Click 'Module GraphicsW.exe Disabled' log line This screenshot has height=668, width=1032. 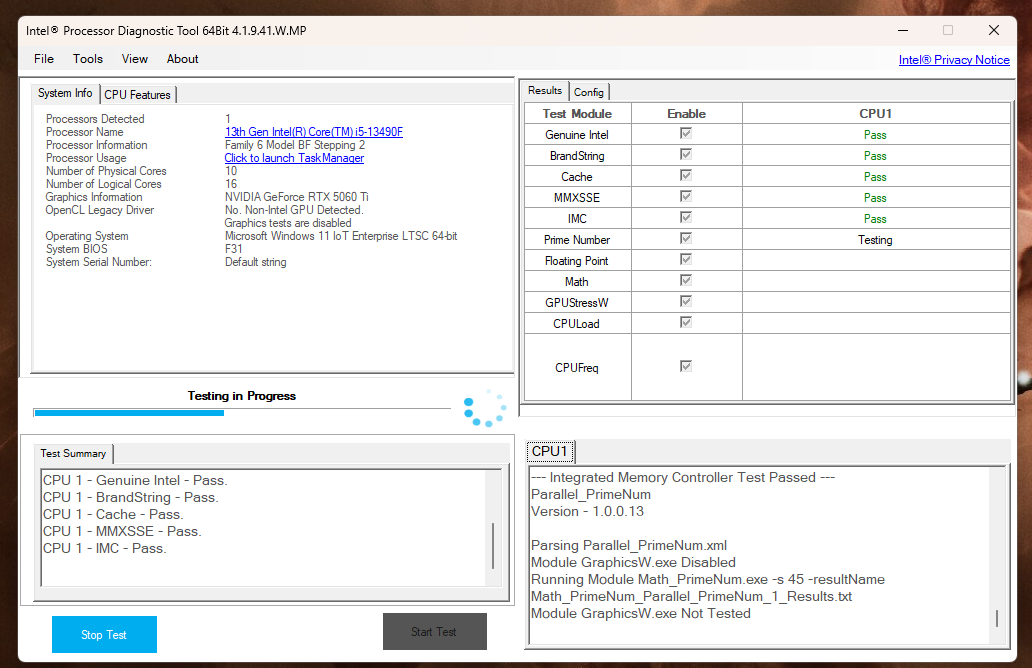633,563
